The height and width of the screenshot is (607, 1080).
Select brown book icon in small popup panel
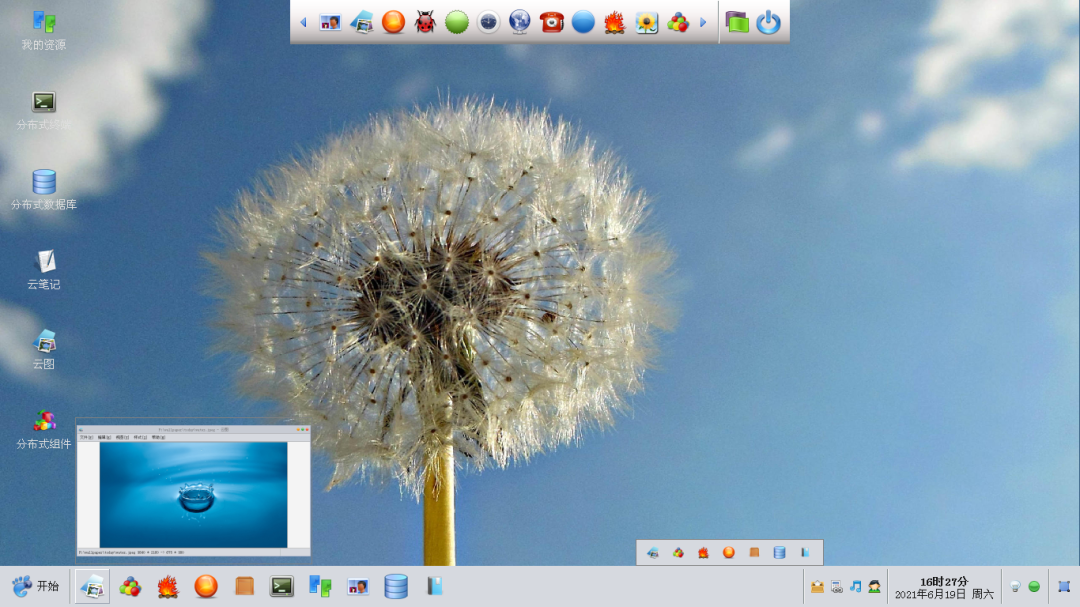pos(754,553)
